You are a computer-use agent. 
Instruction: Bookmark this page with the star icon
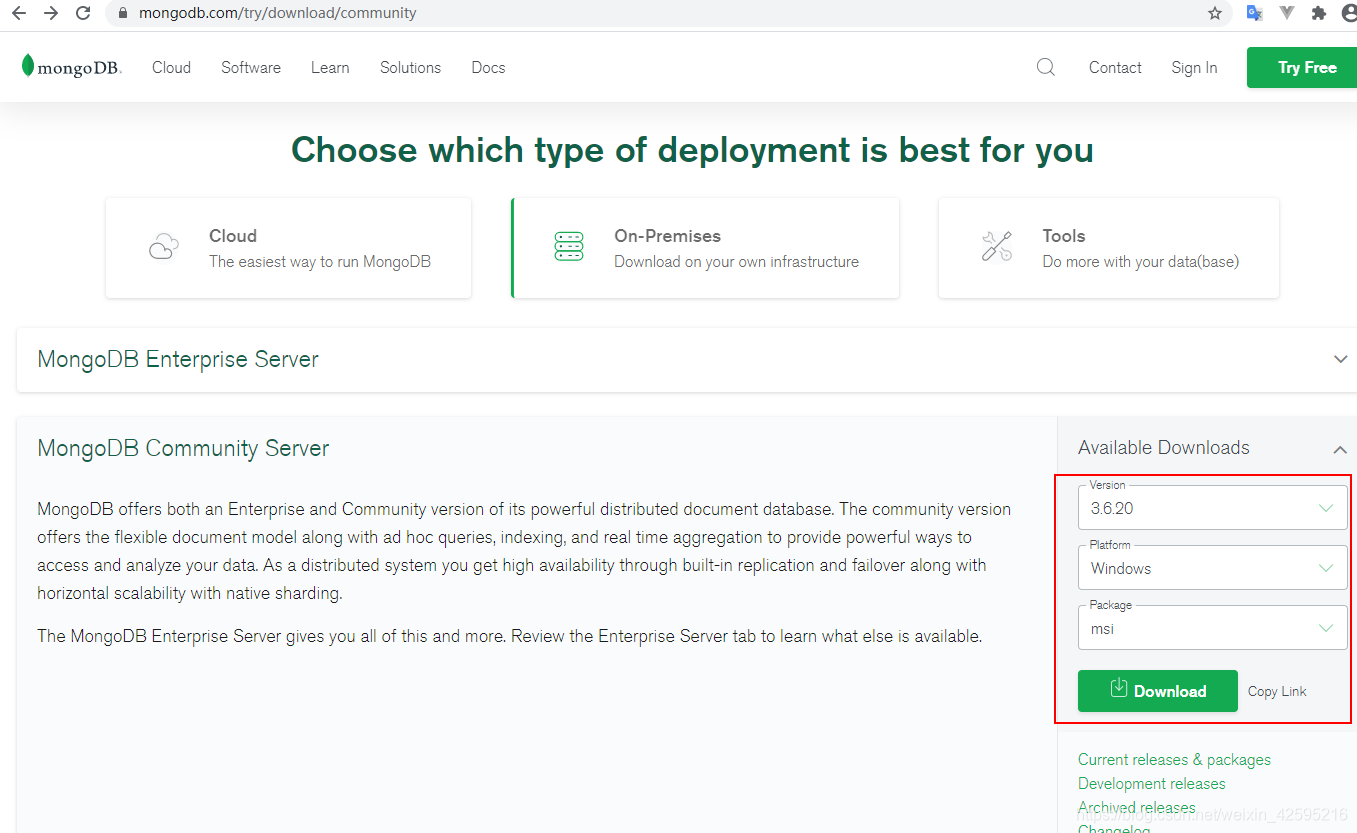pyautogui.click(x=1215, y=13)
